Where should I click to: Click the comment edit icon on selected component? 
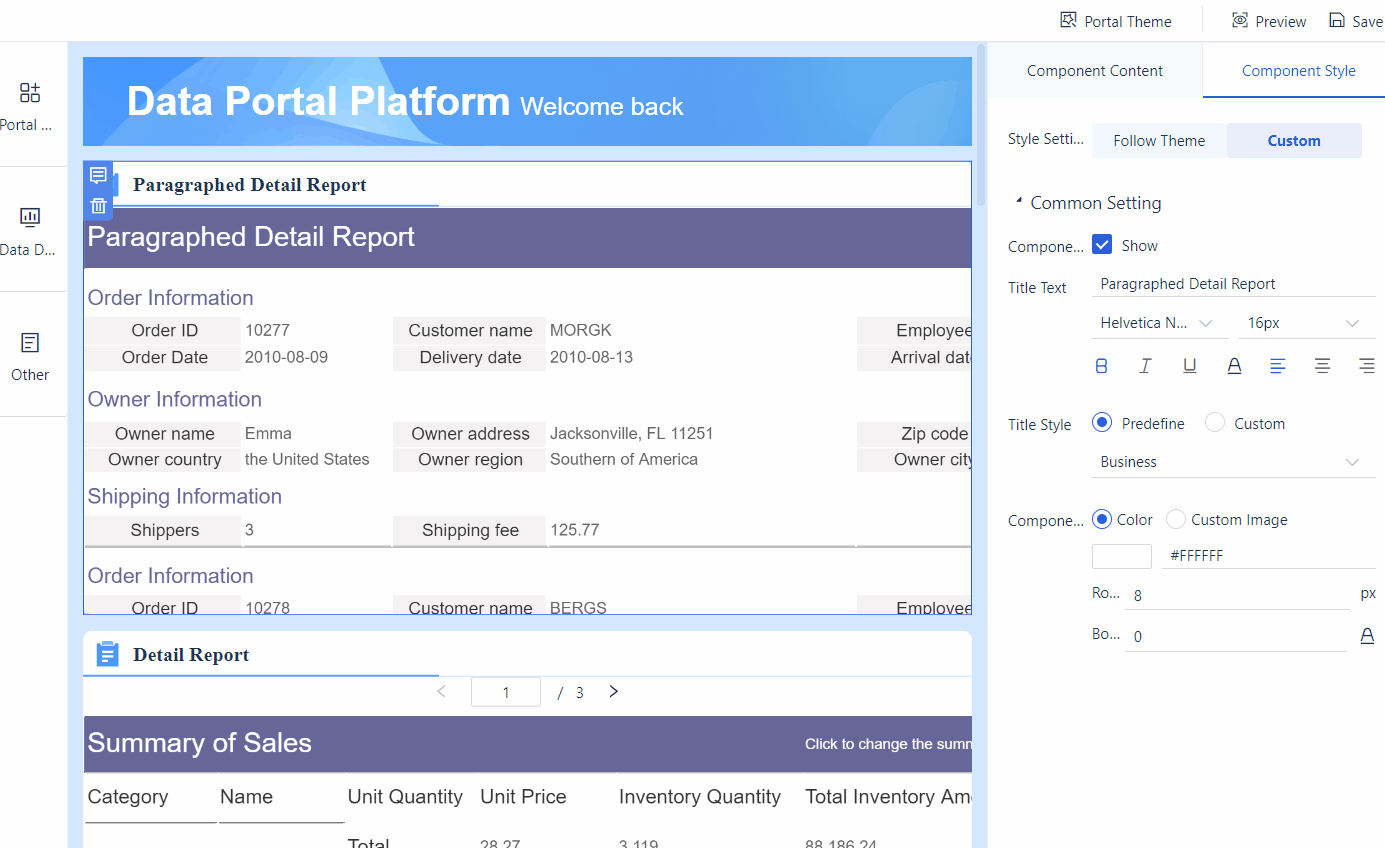98,176
